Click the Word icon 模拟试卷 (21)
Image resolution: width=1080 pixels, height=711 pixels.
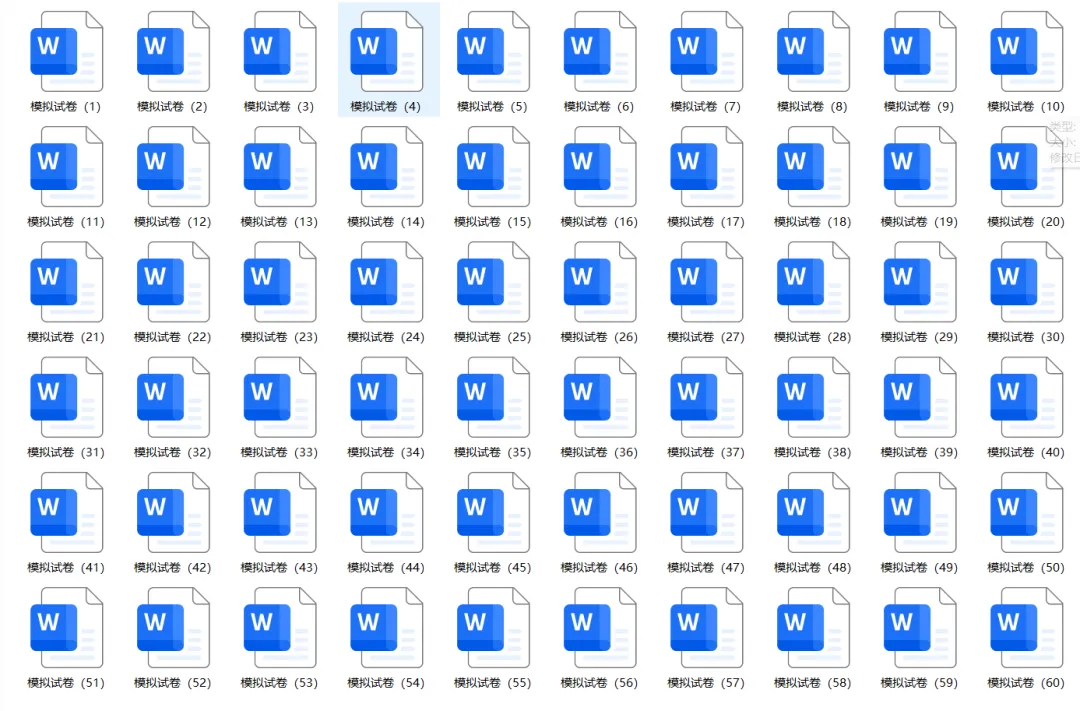pos(67,282)
